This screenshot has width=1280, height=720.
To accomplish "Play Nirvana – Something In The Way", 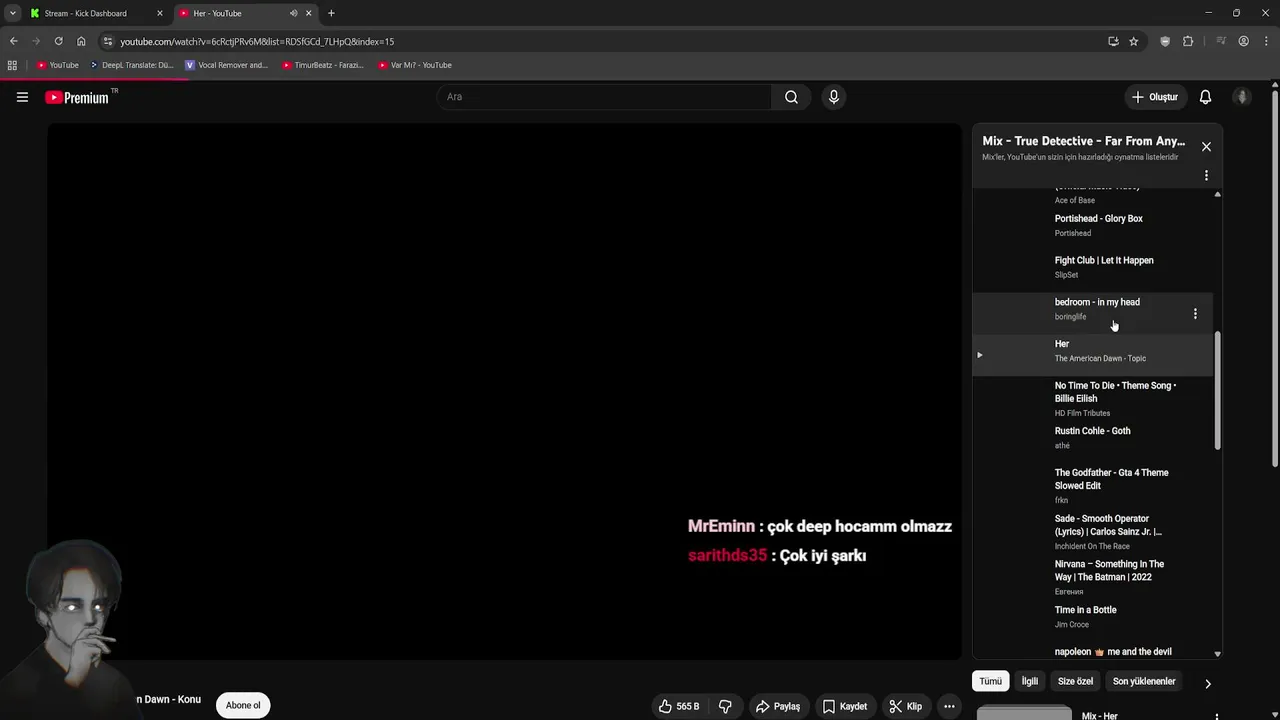I will [1092, 576].
